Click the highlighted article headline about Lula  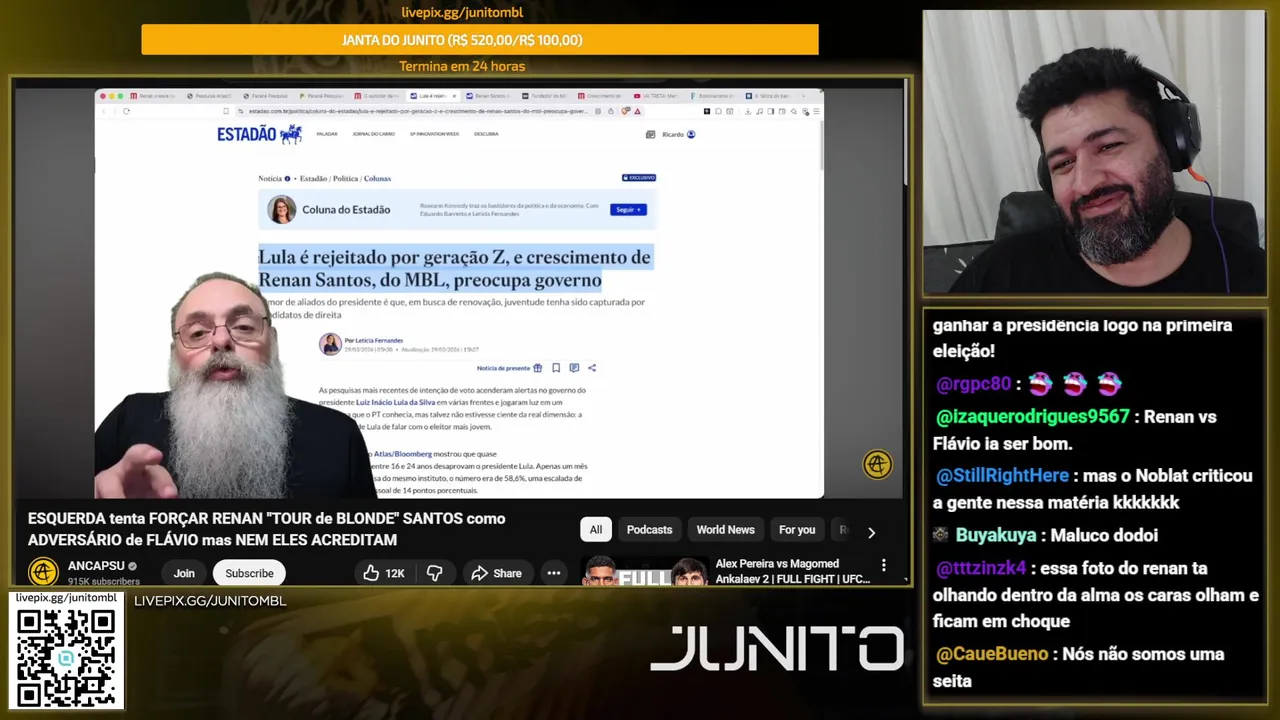[x=455, y=269]
